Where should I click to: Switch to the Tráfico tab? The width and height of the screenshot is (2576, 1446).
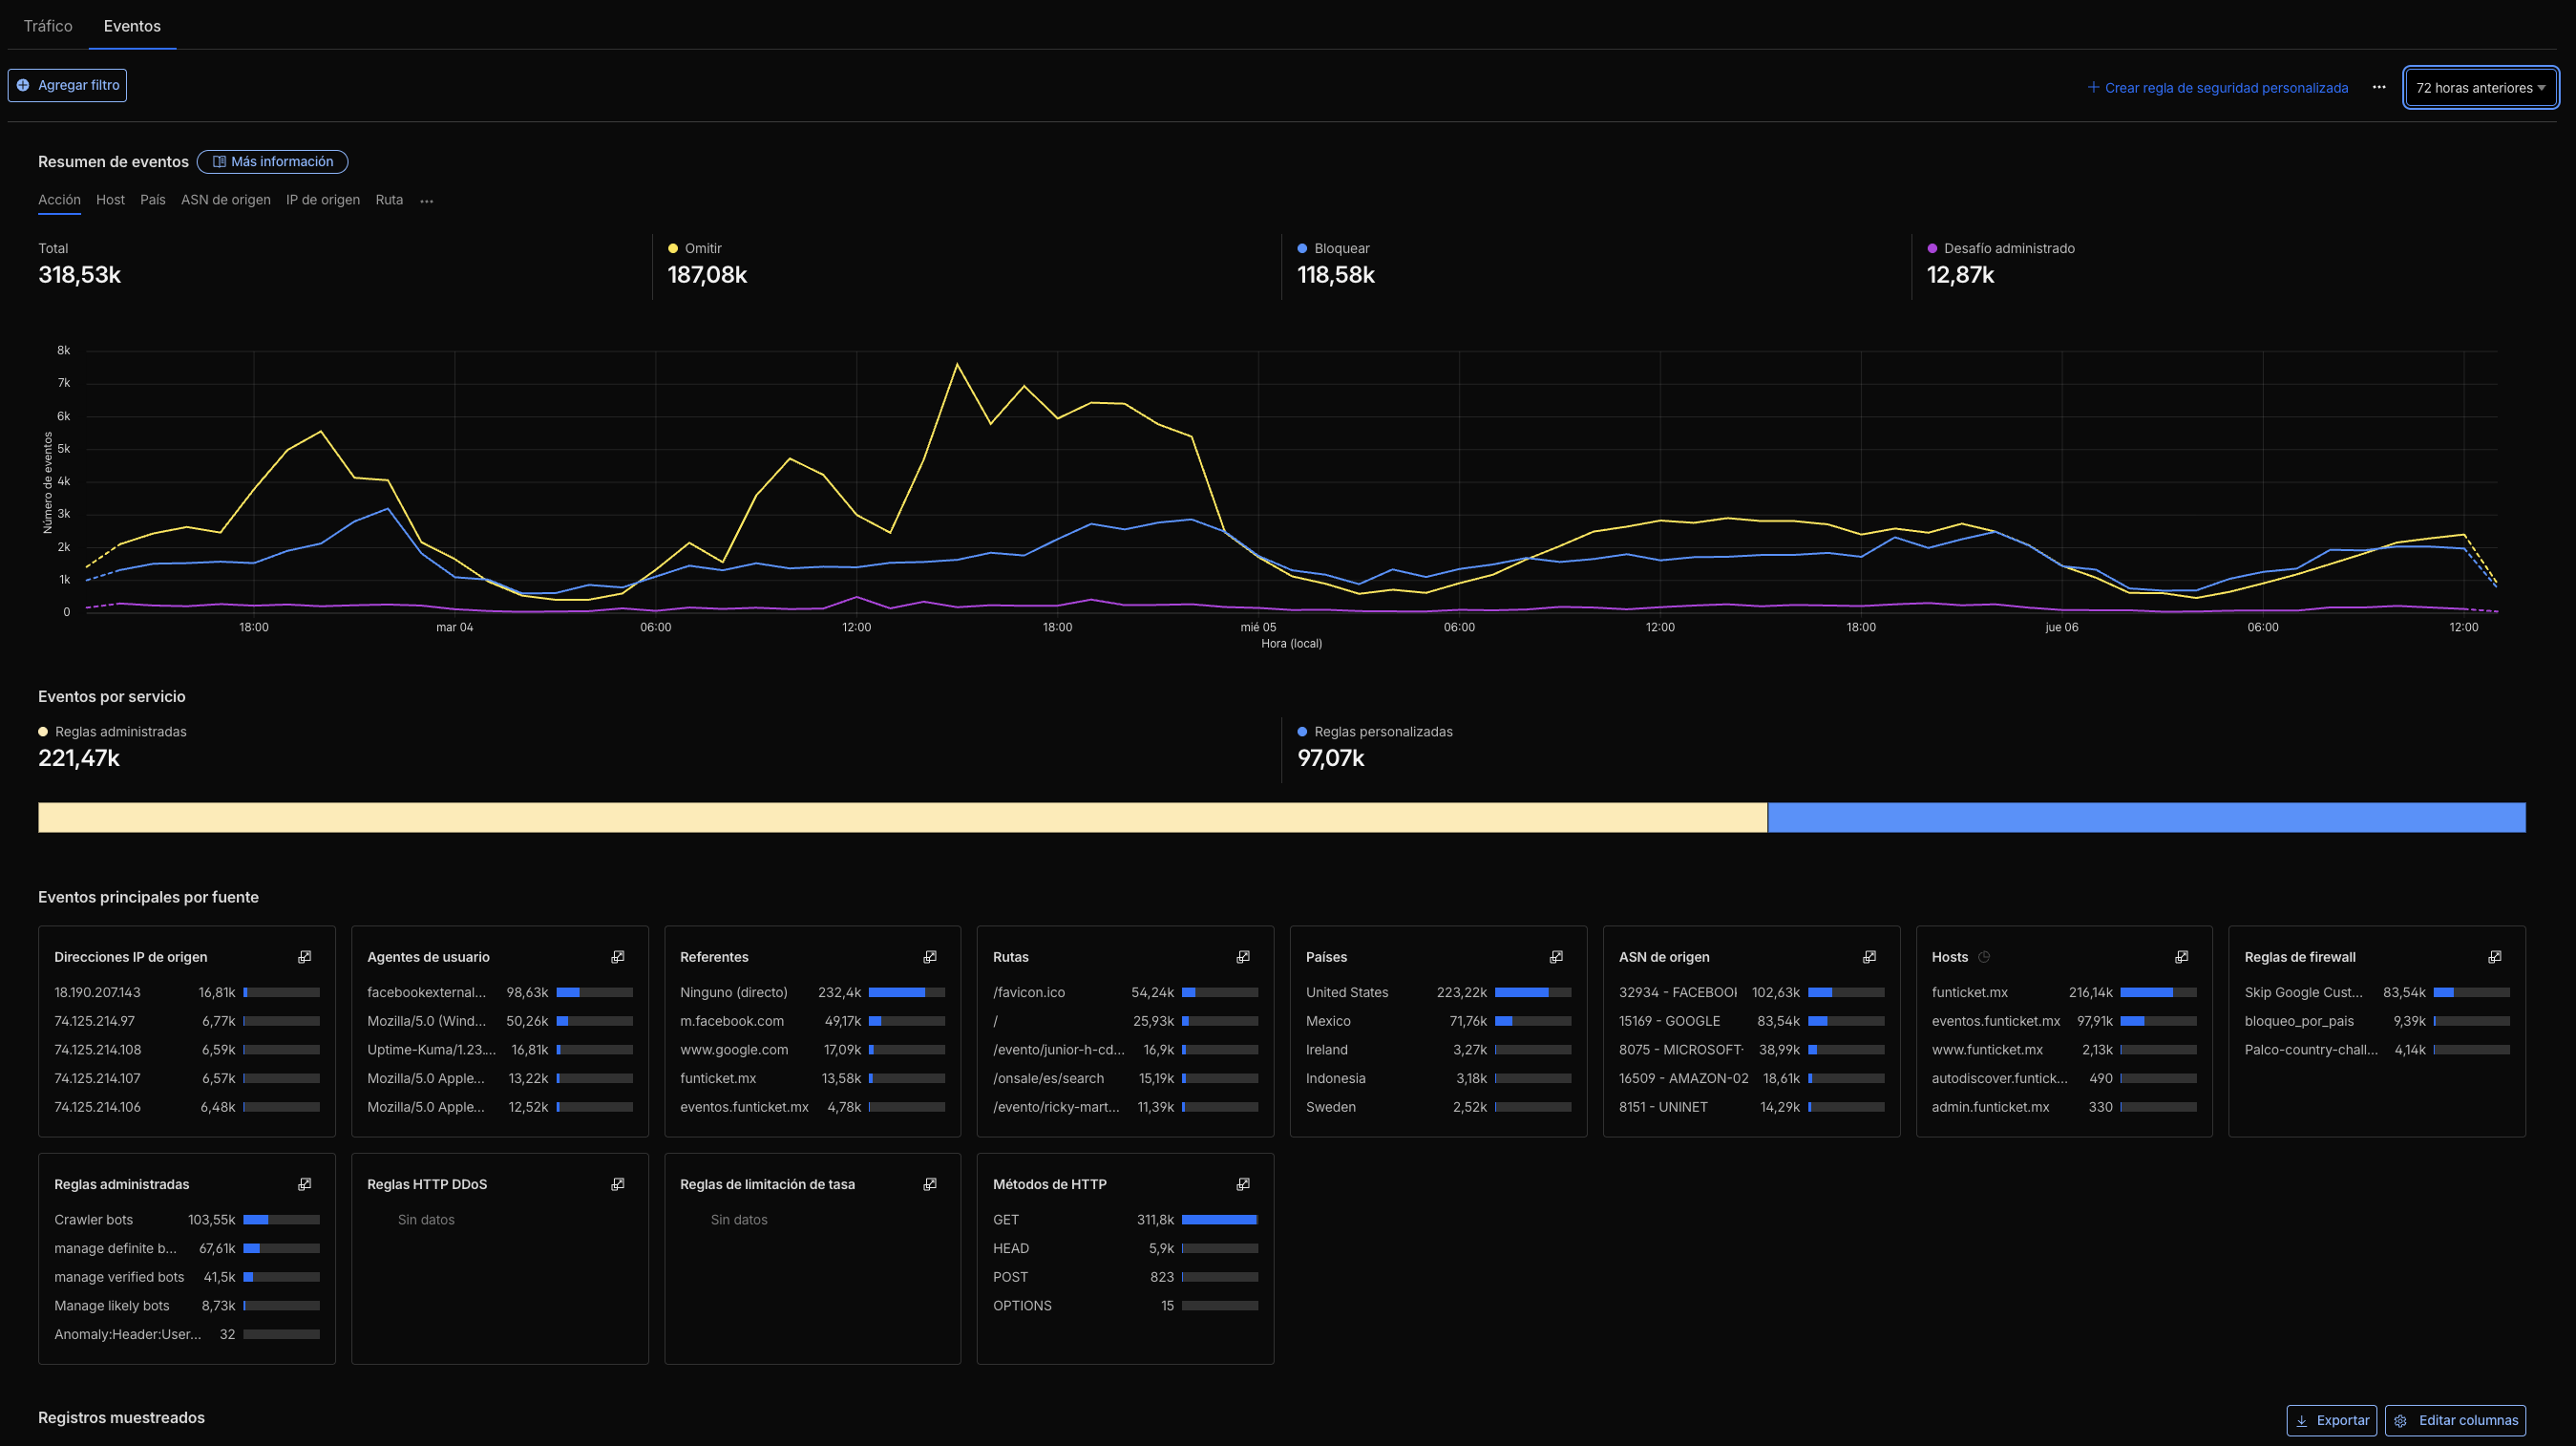point(46,26)
